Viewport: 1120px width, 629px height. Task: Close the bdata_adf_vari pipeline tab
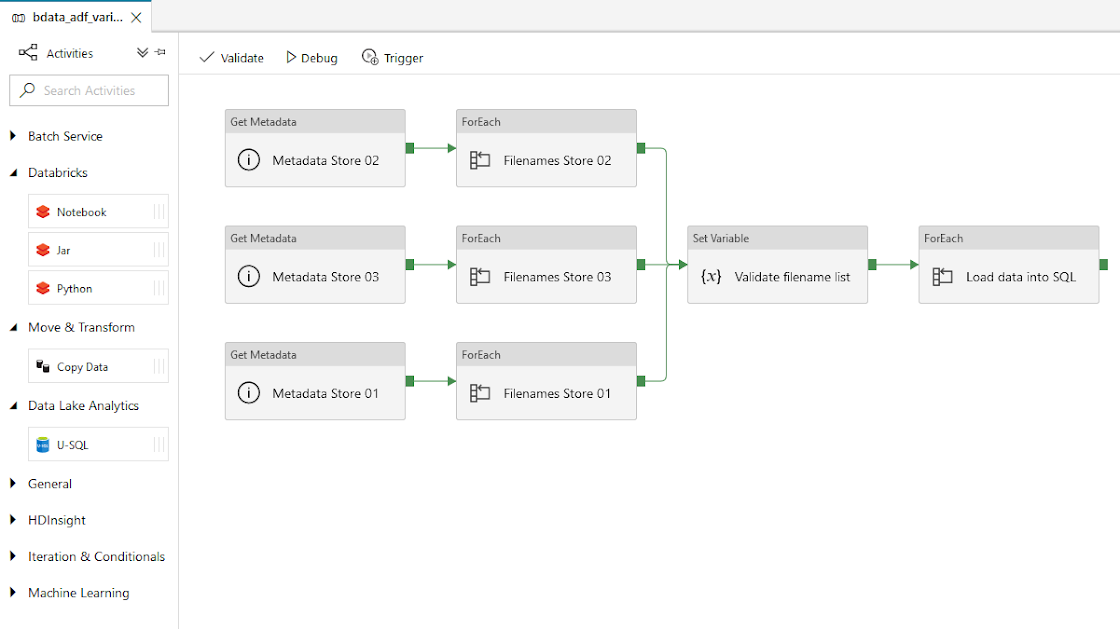pos(136,18)
